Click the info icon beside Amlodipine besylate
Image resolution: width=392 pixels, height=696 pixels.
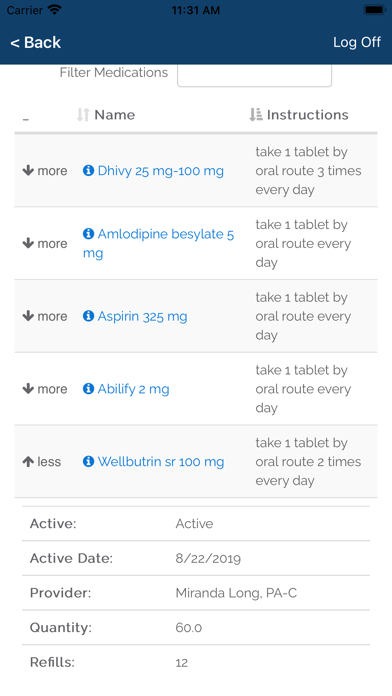[88, 233]
